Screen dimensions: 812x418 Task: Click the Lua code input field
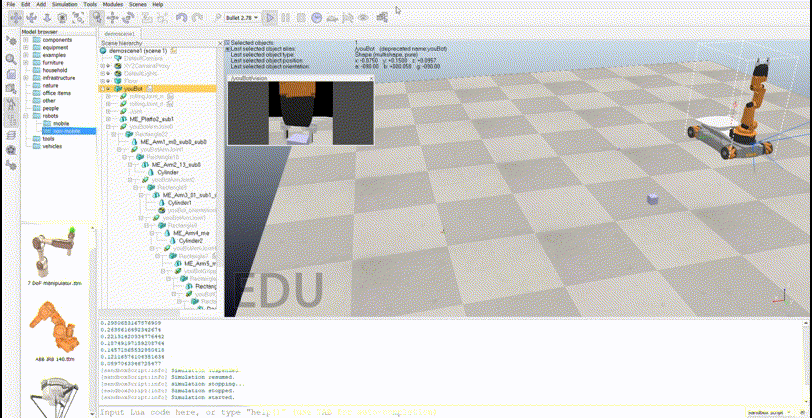point(400,412)
